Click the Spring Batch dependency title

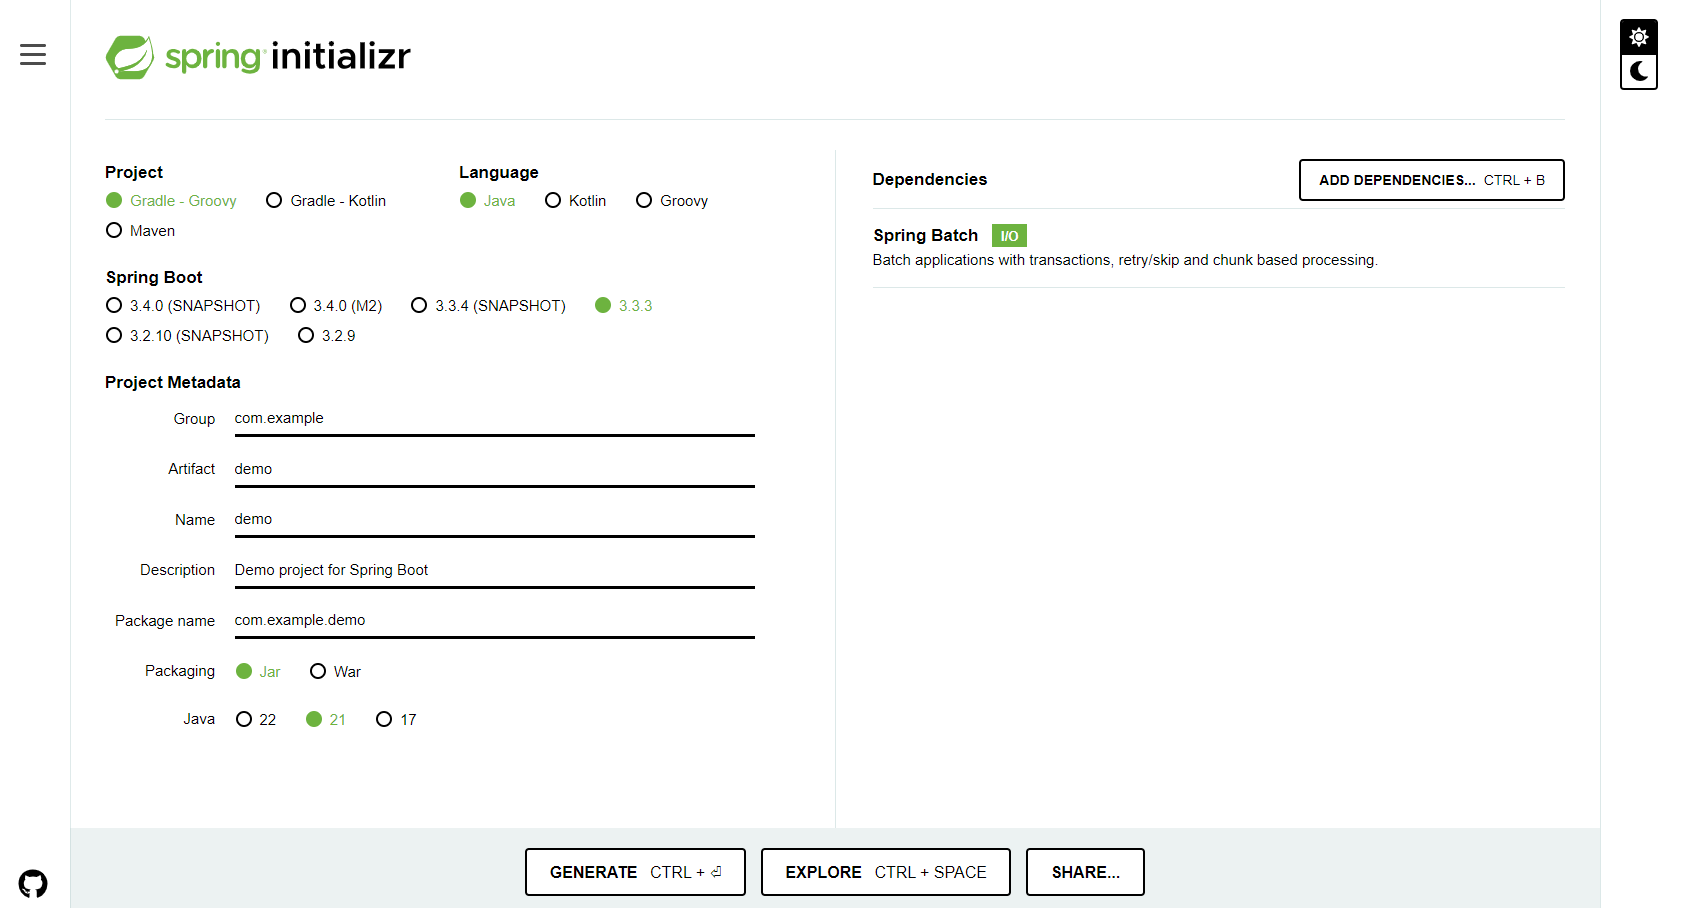(x=926, y=236)
